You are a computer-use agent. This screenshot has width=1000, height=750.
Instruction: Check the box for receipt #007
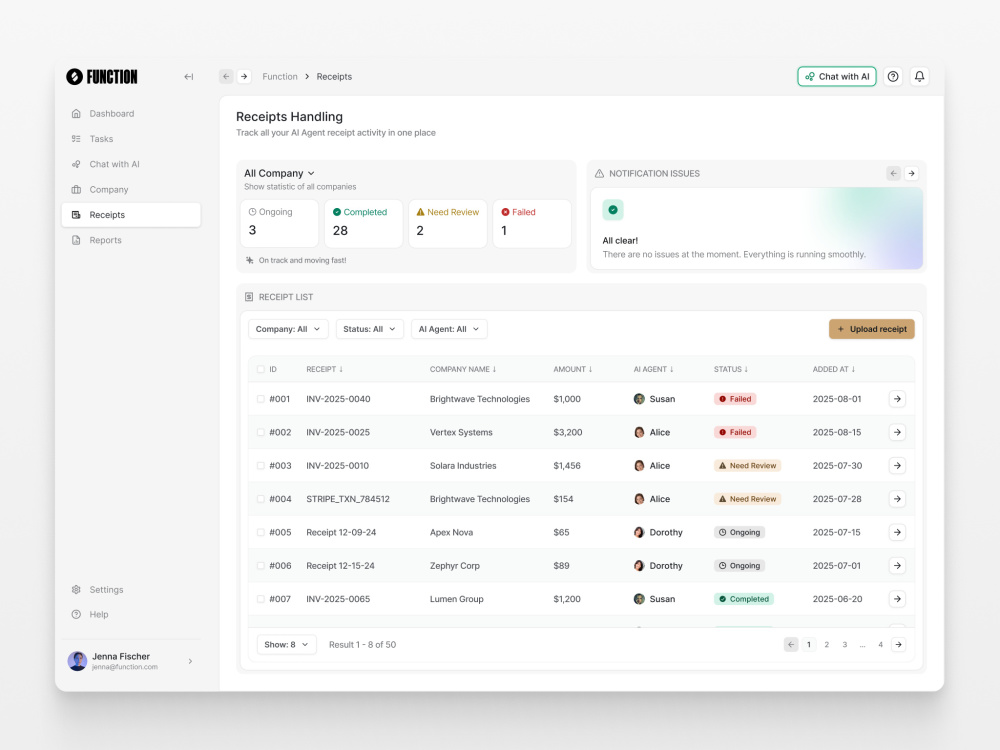click(x=260, y=599)
